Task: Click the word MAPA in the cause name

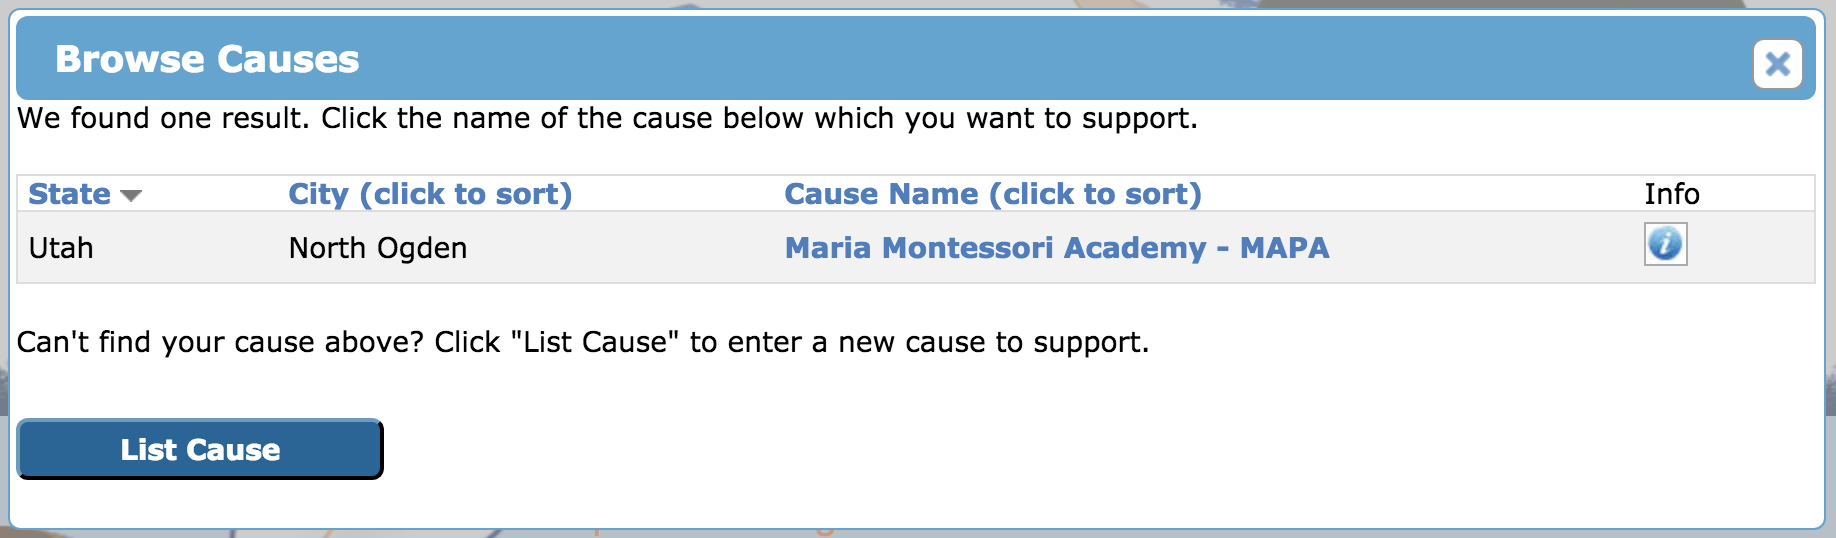Action: coord(1284,248)
